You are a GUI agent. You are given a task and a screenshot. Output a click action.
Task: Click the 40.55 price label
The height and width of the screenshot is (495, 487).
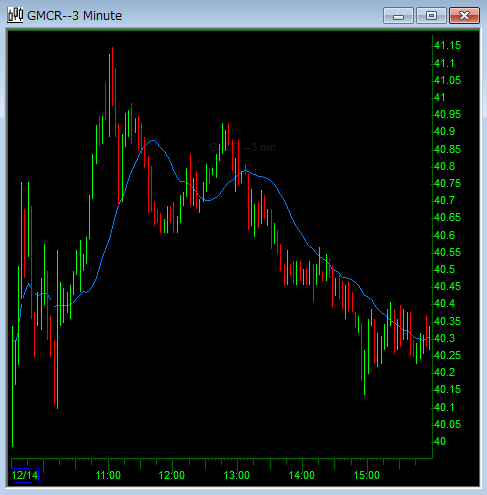[x=448, y=252]
